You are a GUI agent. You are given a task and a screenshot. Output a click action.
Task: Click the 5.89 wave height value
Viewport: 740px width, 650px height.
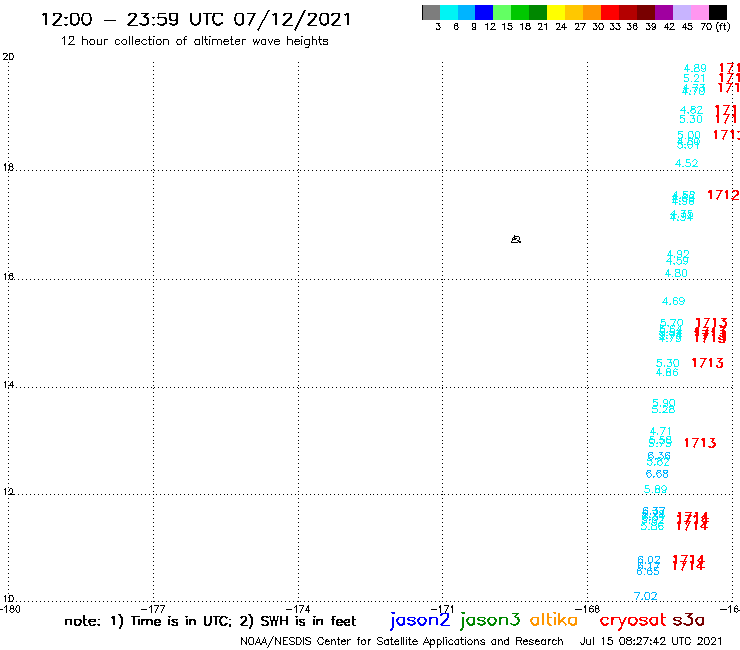(656, 490)
